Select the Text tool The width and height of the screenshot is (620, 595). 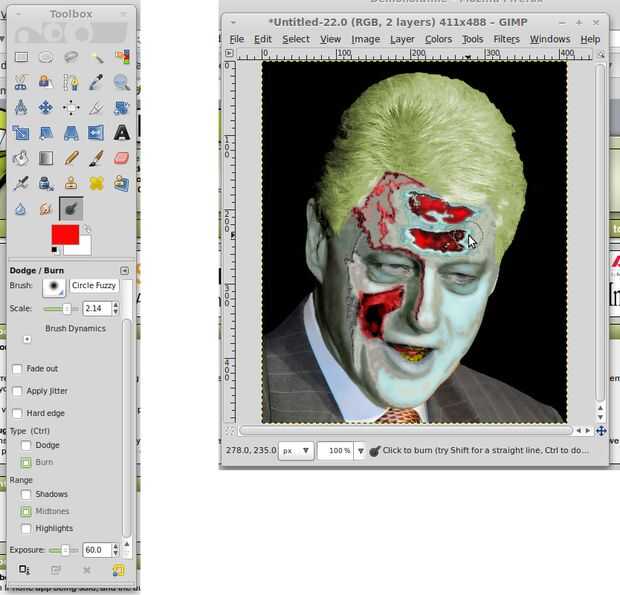122,133
